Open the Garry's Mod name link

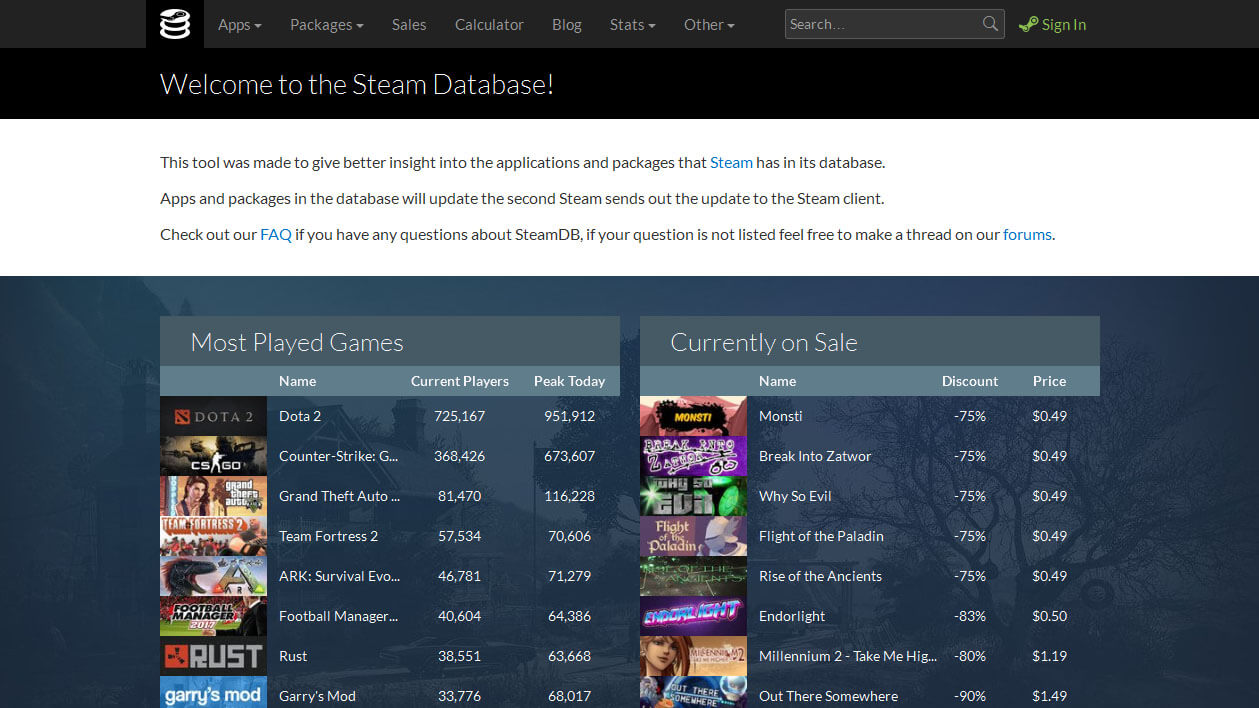pos(317,696)
